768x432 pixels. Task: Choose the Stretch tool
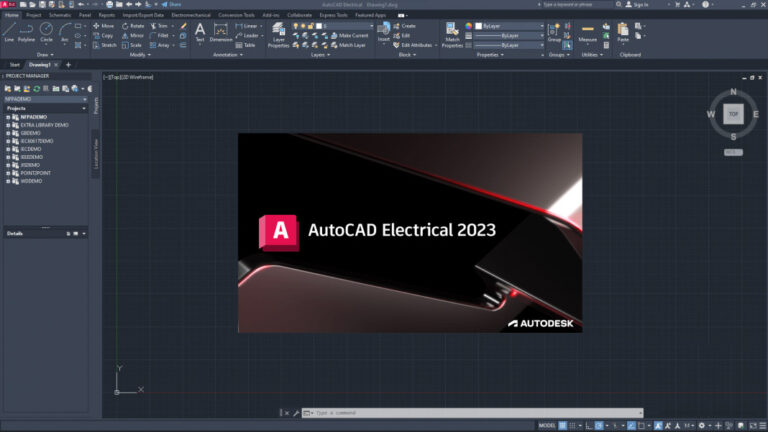(x=105, y=45)
